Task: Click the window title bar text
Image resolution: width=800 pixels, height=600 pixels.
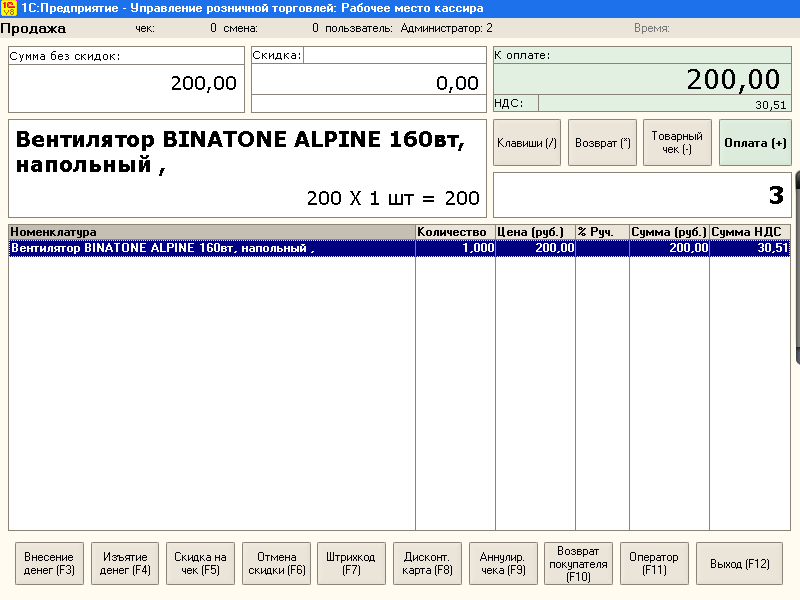Action: [x=252, y=8]
